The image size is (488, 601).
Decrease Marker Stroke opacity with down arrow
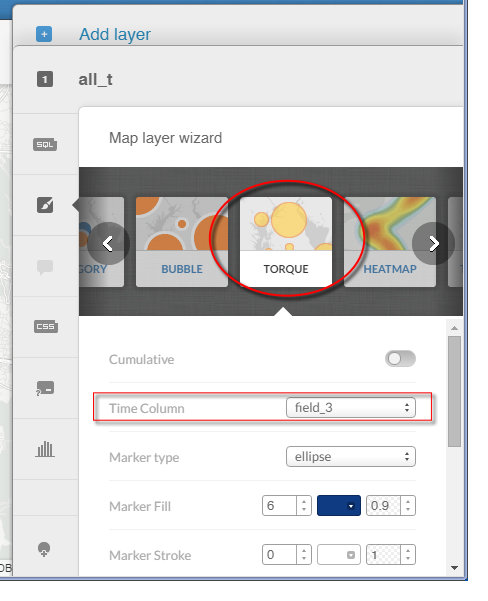(408, 559)
